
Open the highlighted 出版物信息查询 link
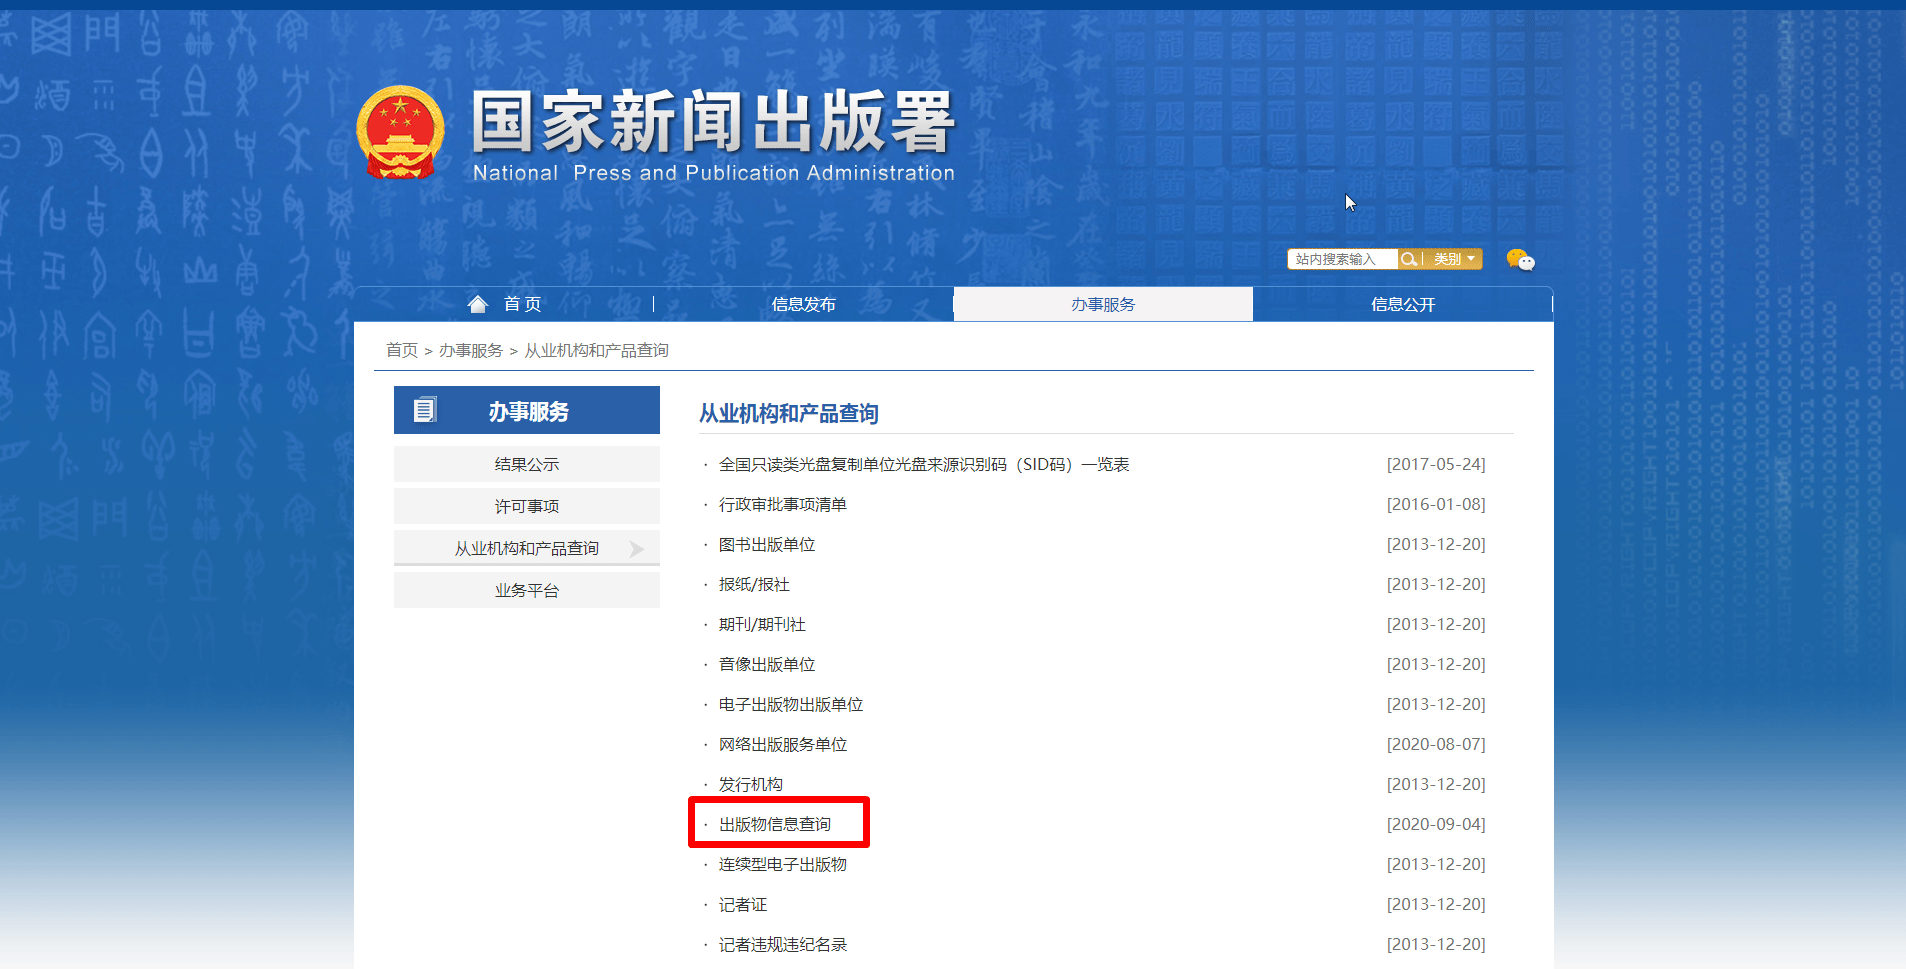tap(777, 822)
